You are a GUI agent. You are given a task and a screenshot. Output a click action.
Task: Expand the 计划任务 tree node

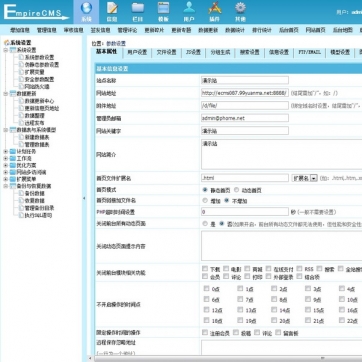click(6, 152)
